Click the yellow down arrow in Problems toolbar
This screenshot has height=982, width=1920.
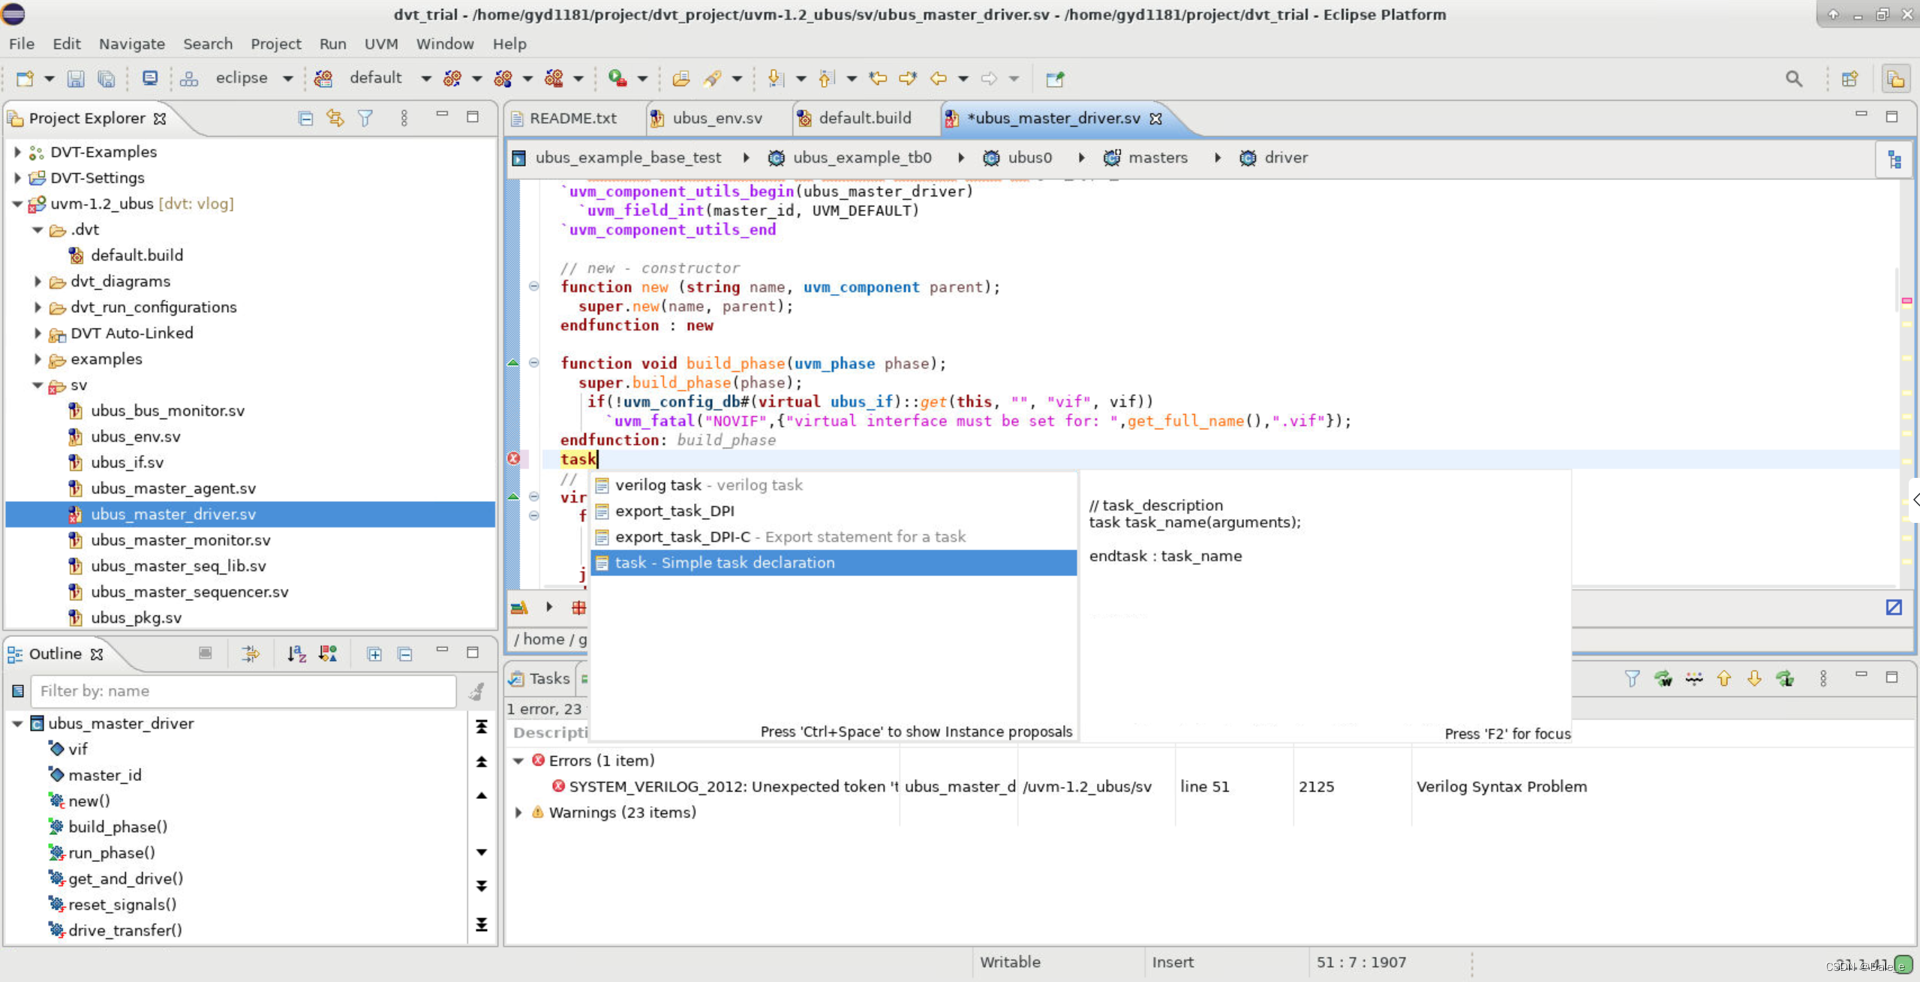pyautogui.click(x=1754, y=679)
